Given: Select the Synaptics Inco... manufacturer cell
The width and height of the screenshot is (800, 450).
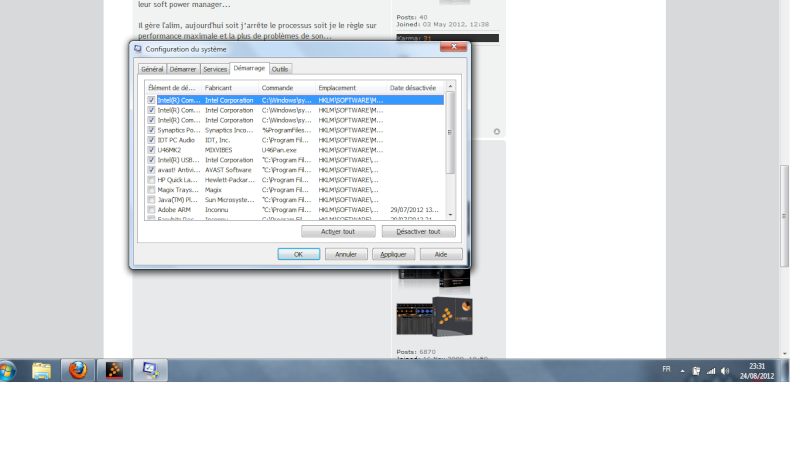Looking at the screenshot, I should 229,130.
